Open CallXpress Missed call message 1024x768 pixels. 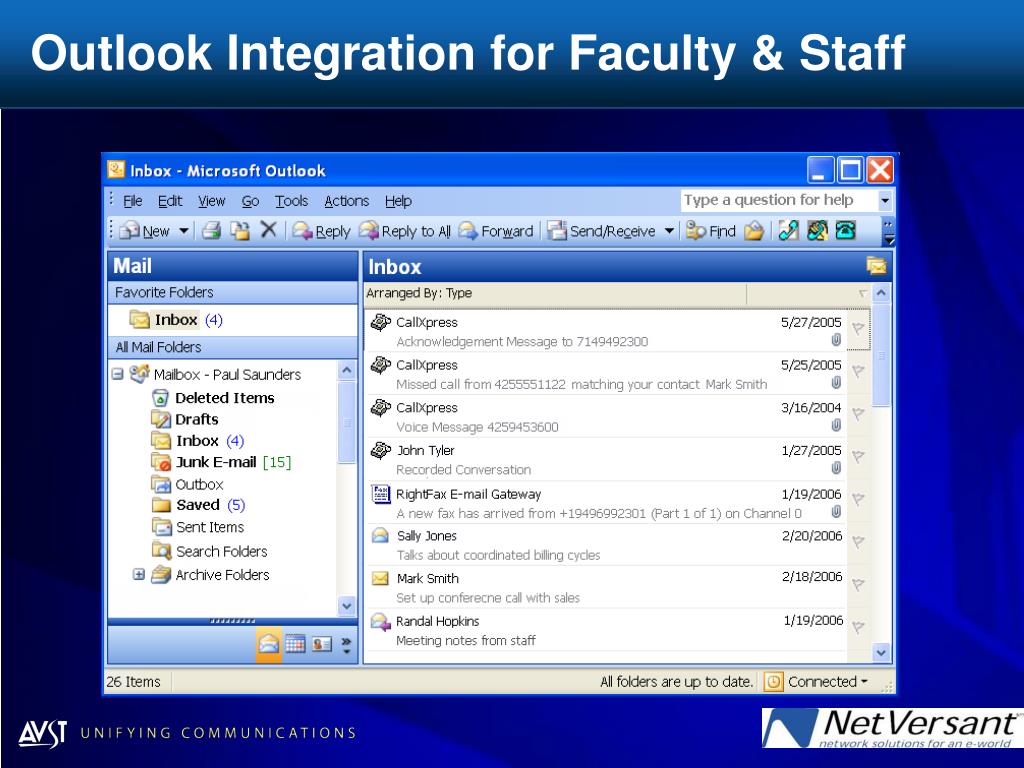606,374
